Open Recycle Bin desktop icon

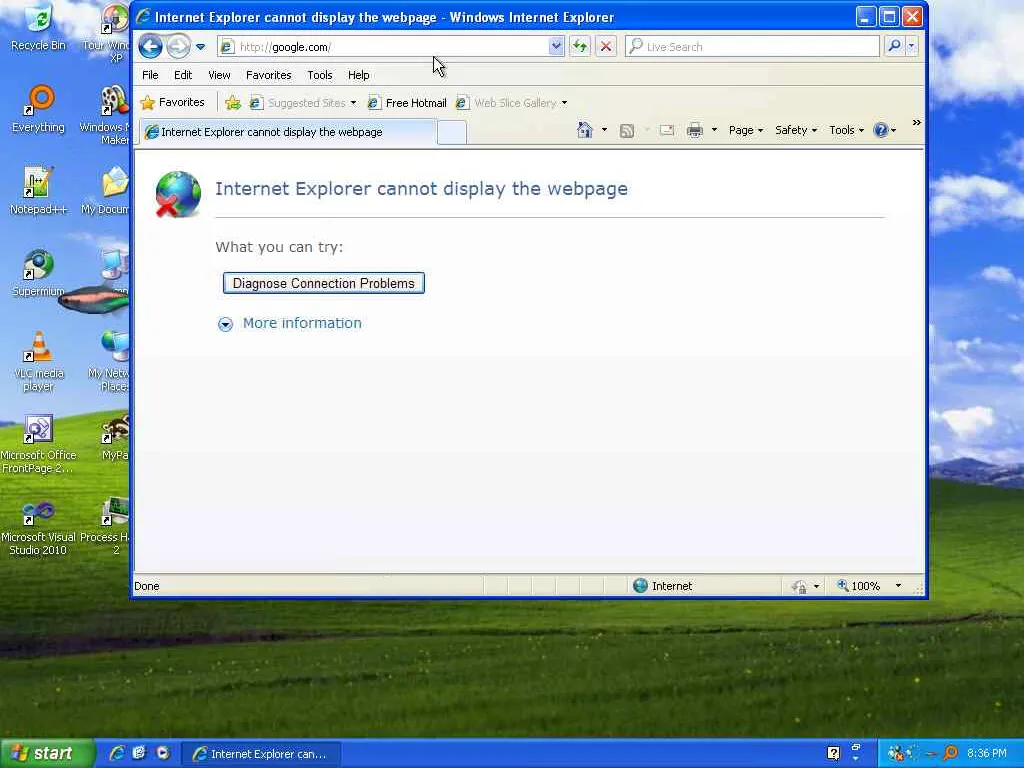[39, 29]
